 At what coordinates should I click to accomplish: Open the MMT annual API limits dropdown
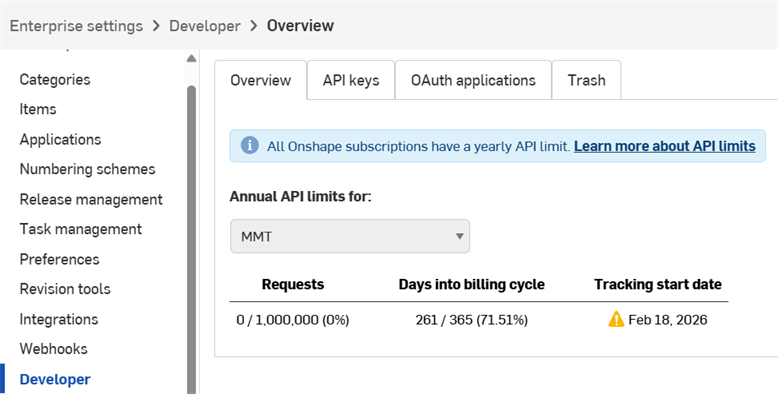(x=350, y=236)
